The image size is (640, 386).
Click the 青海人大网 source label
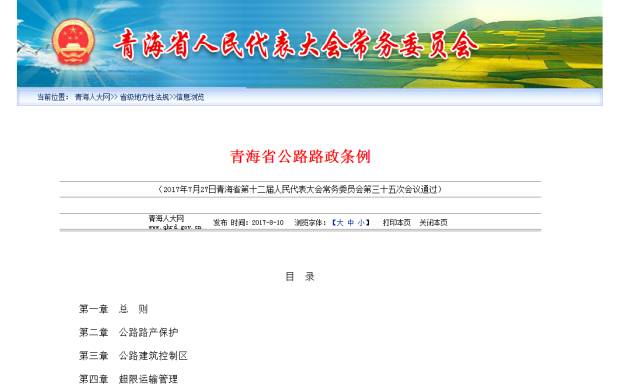(x=166, y=218)
